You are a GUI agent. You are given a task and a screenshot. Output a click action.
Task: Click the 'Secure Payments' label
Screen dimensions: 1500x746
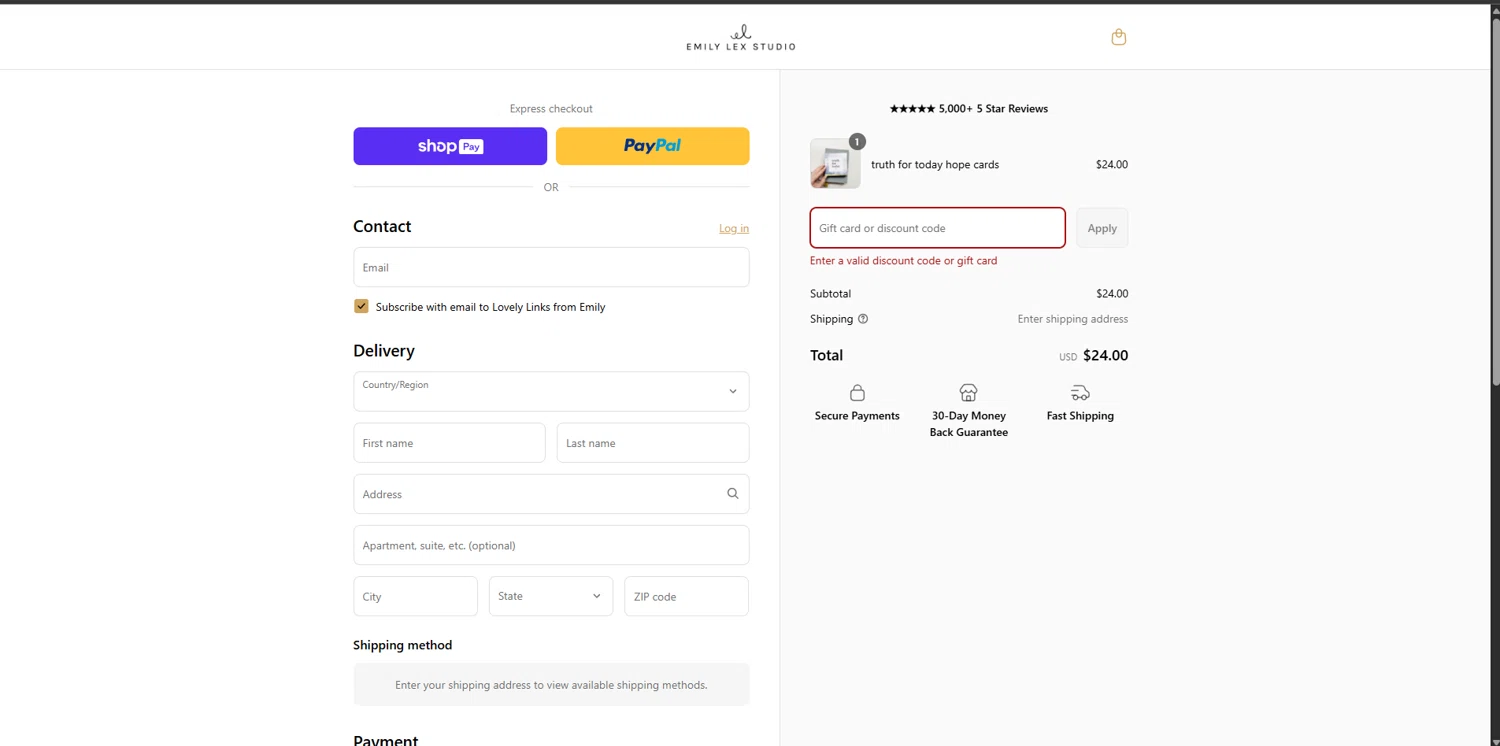pyautogui.click(x=857, y=416)
